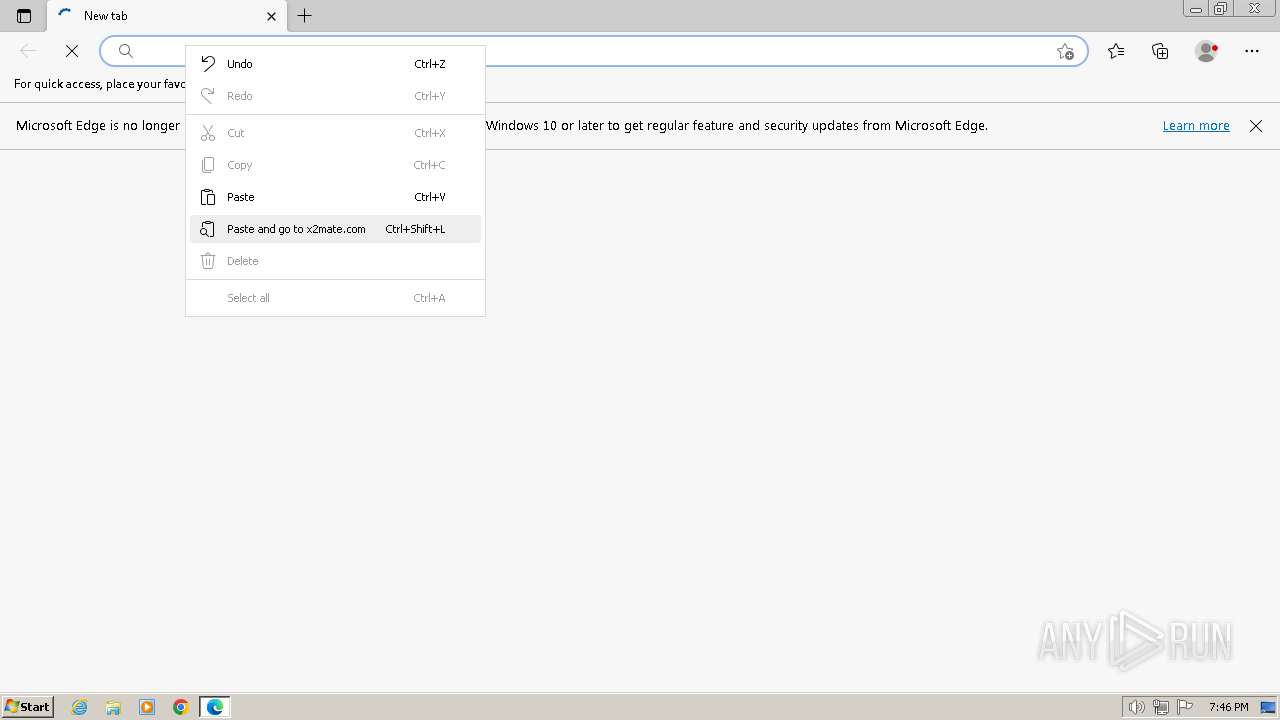This screenshot has height=720, width=1280.
Task: Open the Collections icon
Action: (x=1160, y=51)
